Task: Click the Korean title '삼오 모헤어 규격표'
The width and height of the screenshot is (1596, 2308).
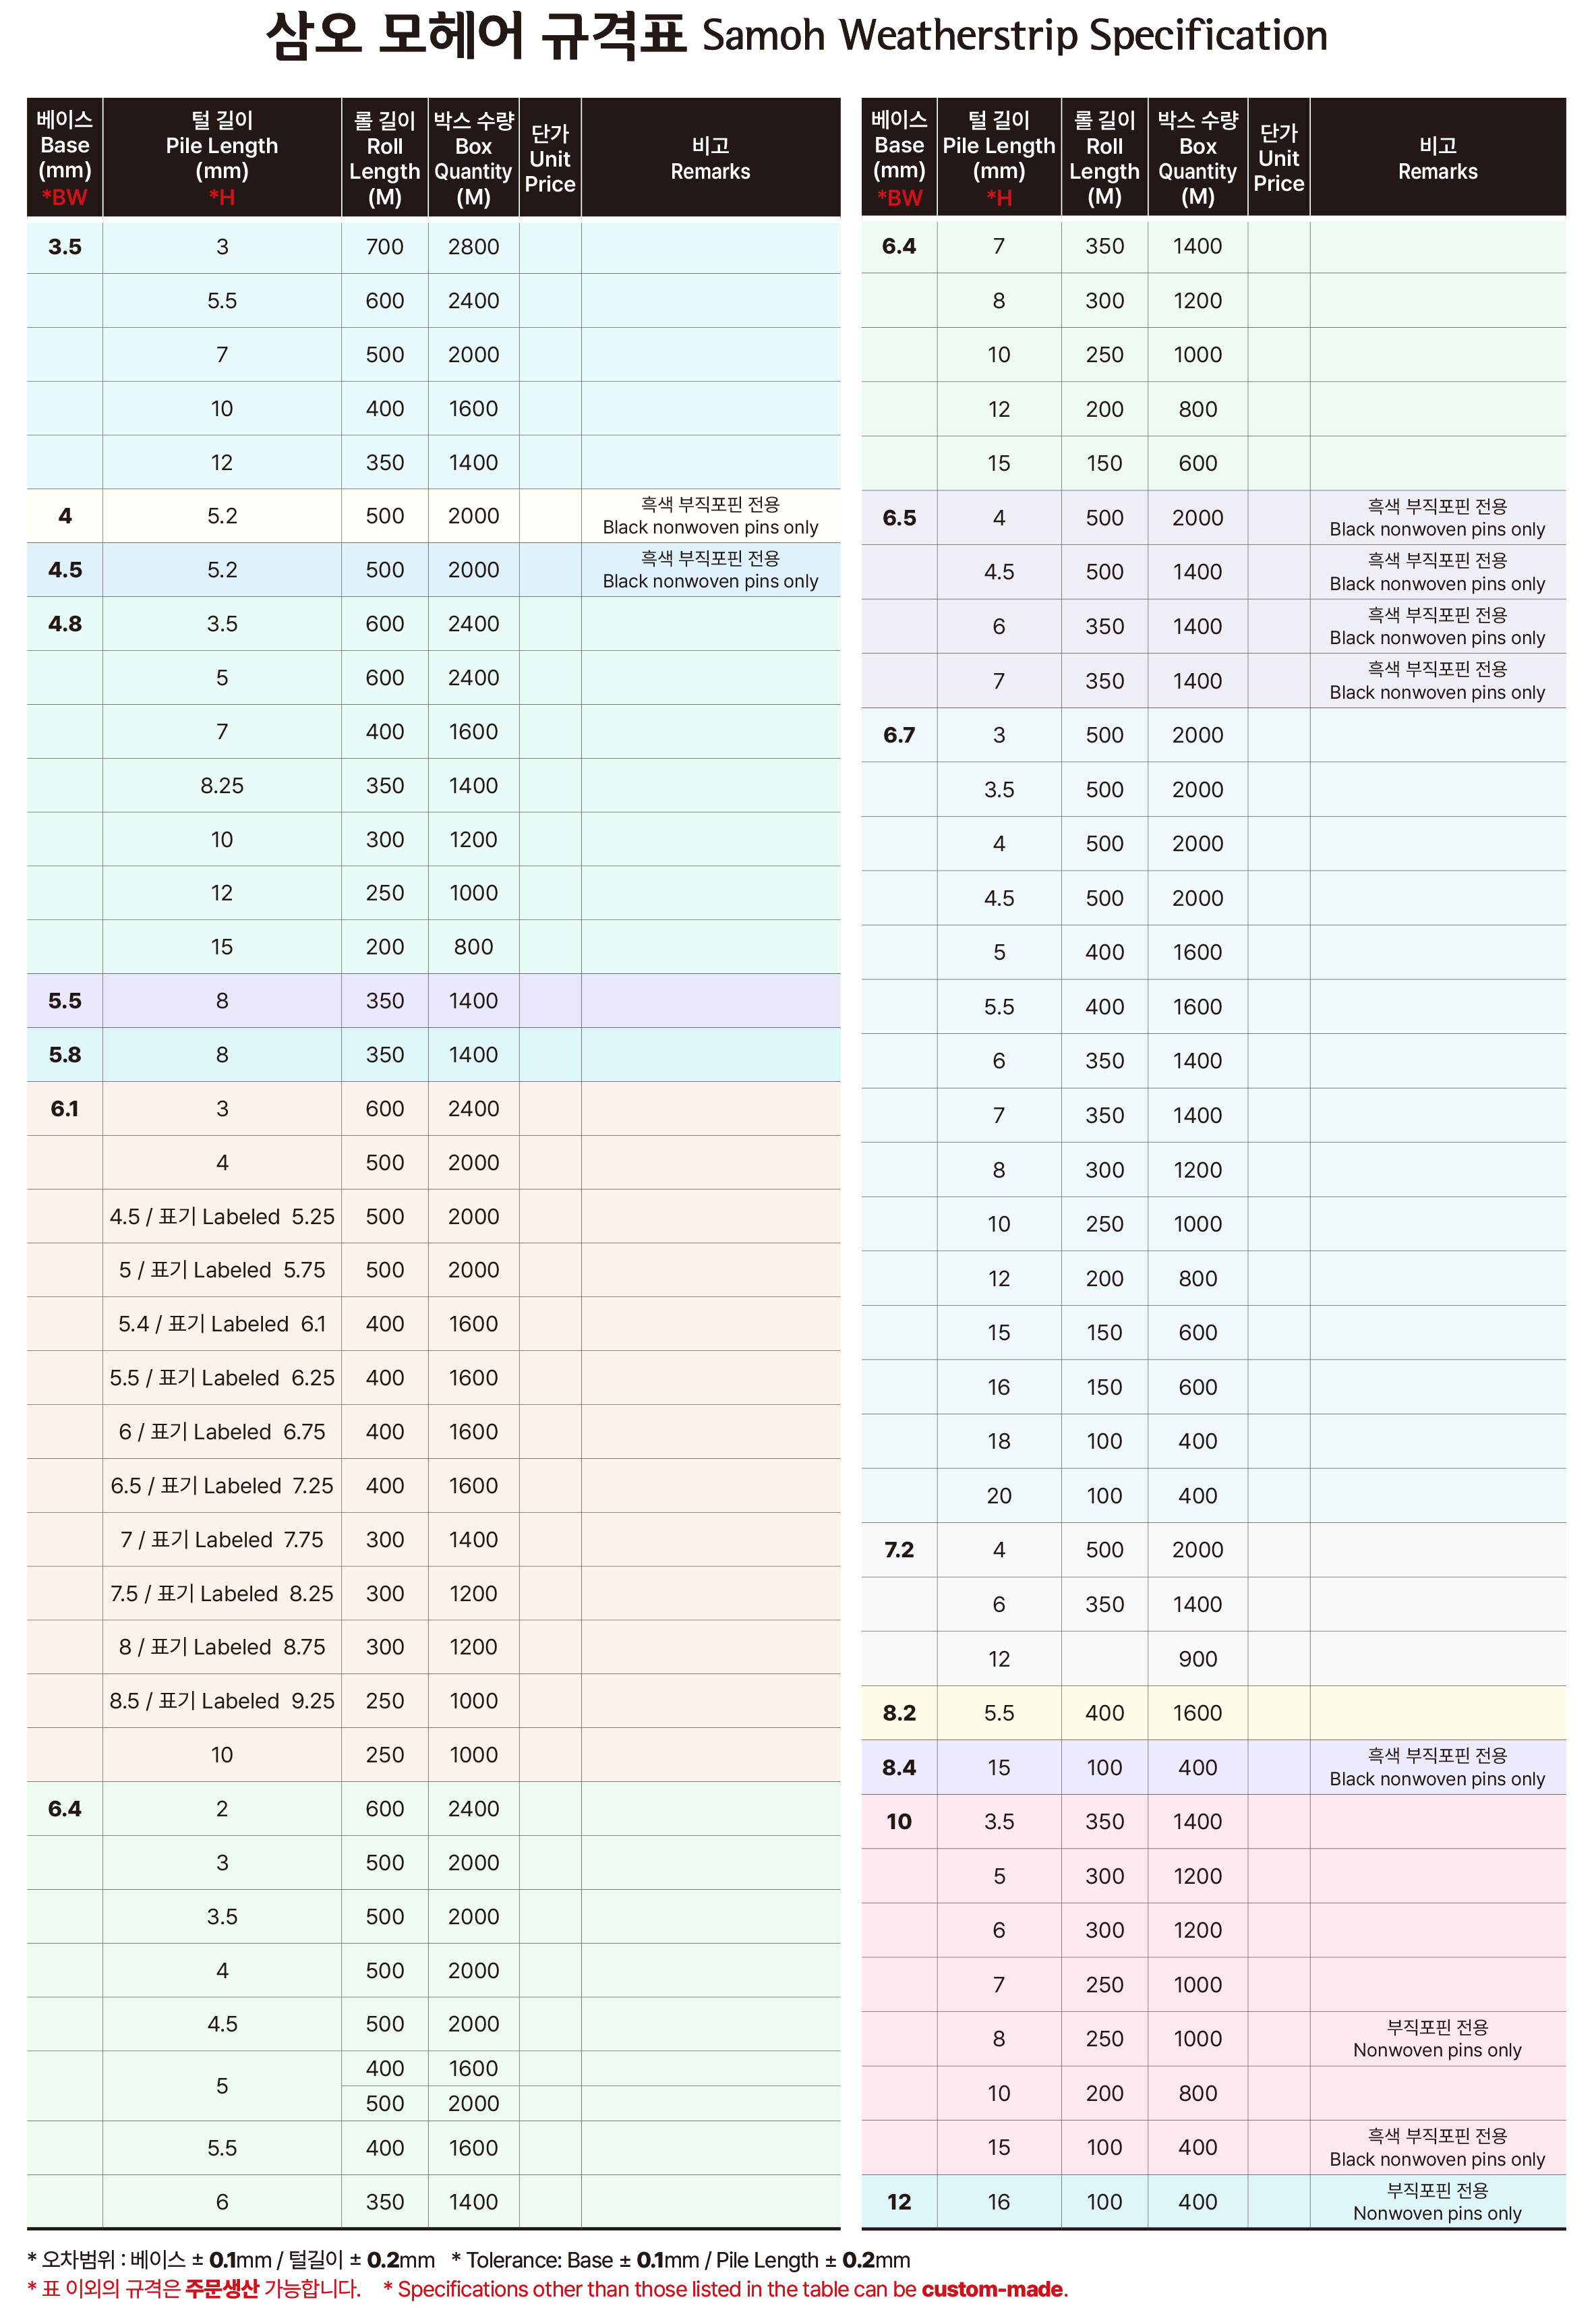Action: pyautogui.click(x=476, y=36)
